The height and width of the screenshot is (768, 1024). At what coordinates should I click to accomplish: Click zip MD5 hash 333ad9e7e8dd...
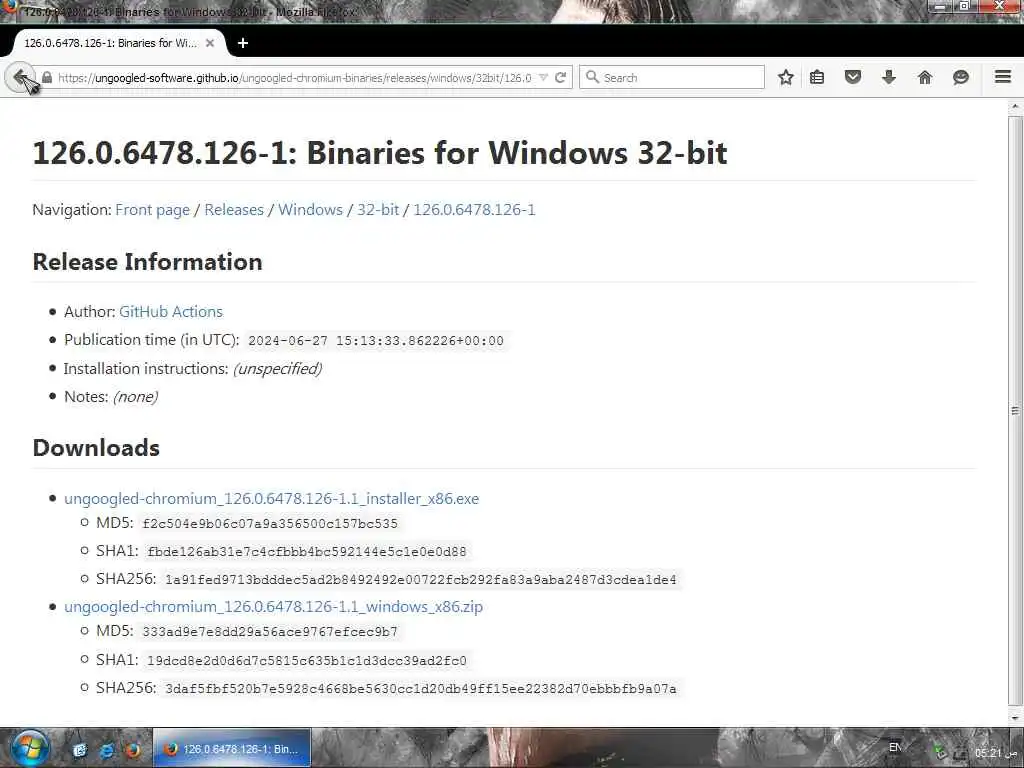[270, 632]
